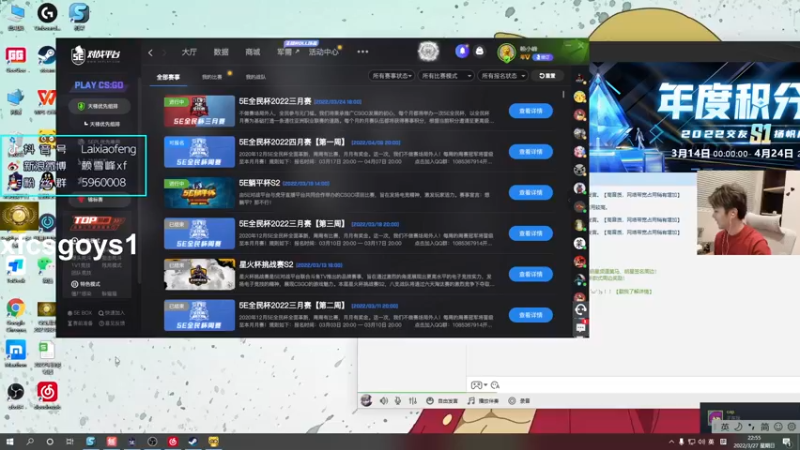Open the 大厅 lobby menu
The width and height of the screenshot is (800, 450).
coord(189,52)
